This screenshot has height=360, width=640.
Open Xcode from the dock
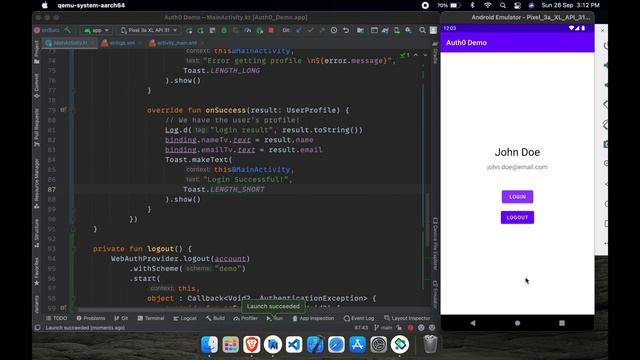[x=316, y=344]
